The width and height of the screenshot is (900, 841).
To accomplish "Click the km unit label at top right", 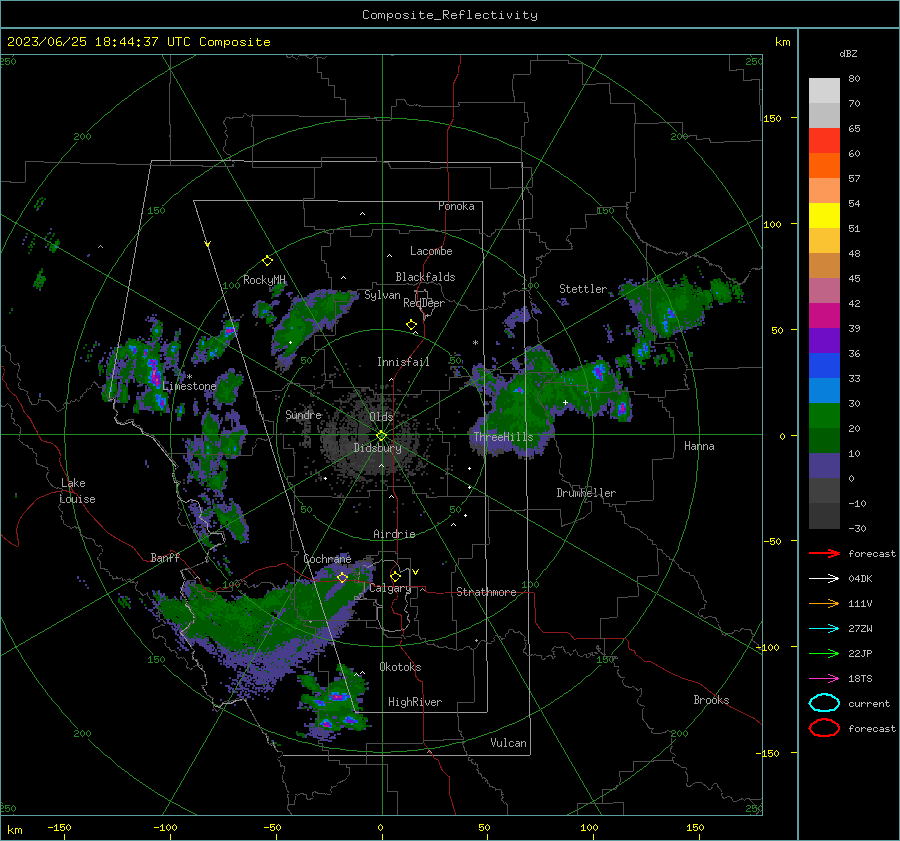I will (x=782, y=42).
